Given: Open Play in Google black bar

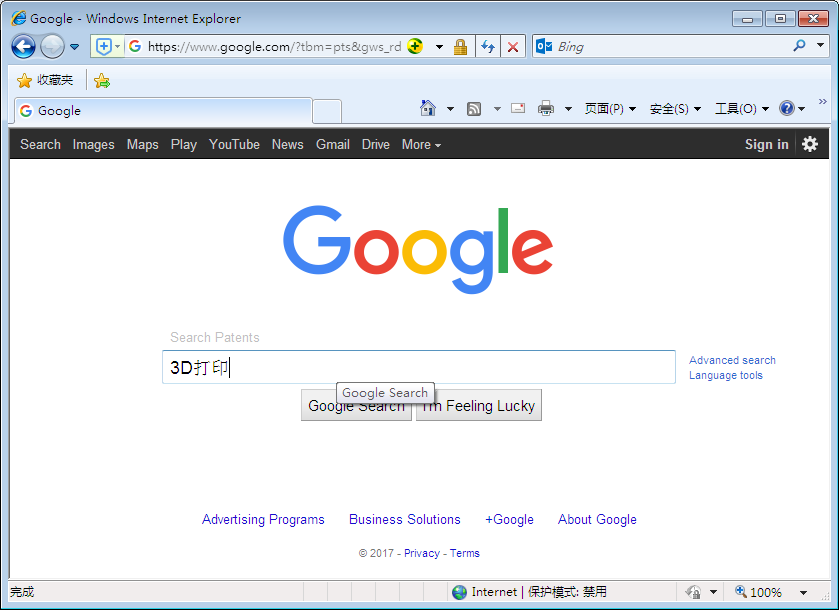Looking at the screenshot, I should pyautogui.click(x=184, y=144).
